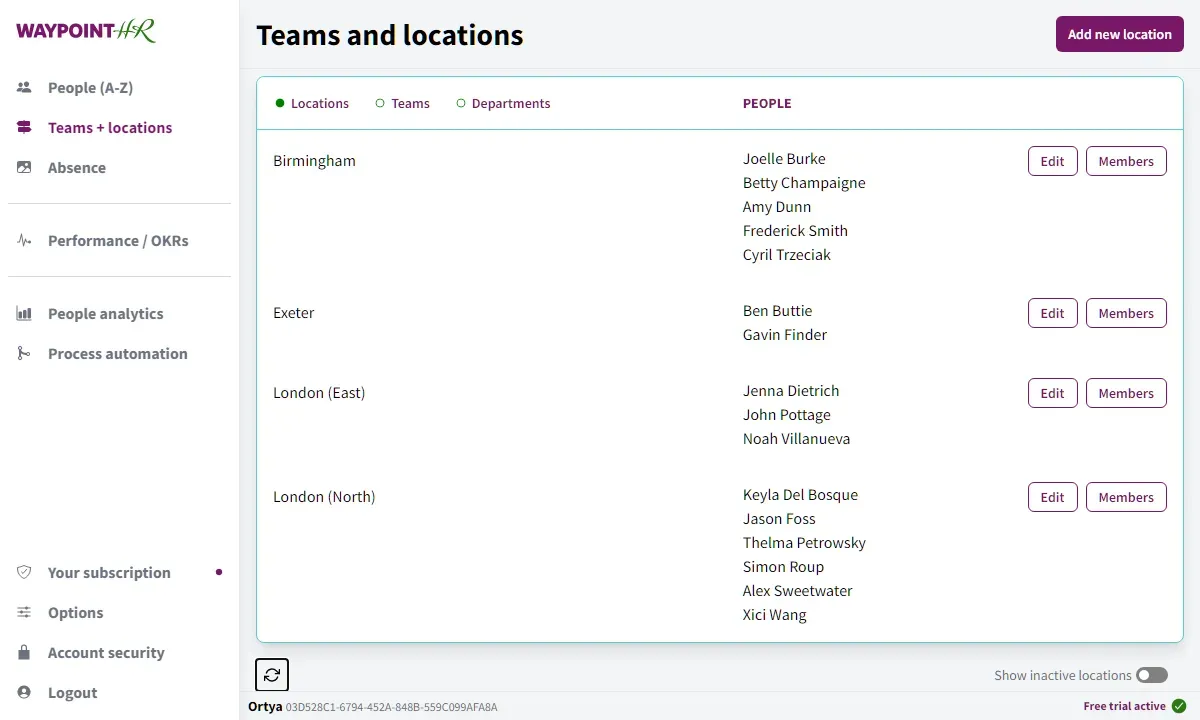Select the Teams radio button
Viewport: 1200px width, 720px height.
click(x=381, y=102)
